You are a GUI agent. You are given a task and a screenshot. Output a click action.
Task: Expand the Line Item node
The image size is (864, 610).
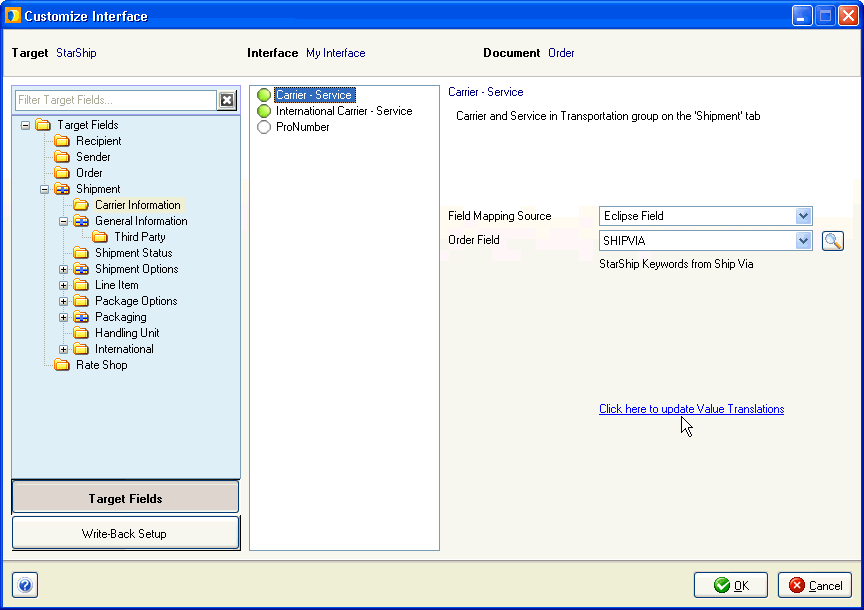coord(63,285)
